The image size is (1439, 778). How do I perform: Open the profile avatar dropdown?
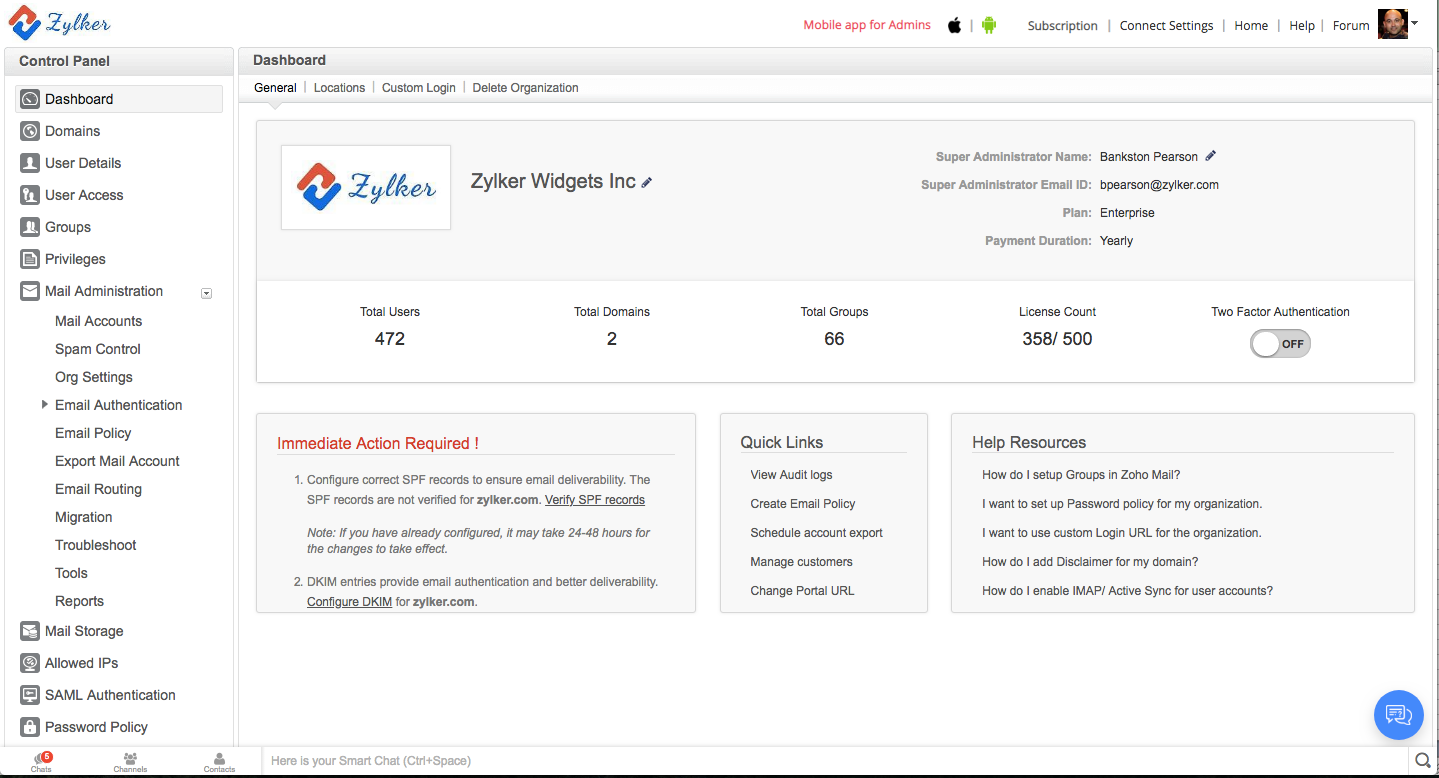pos(1397,25)
